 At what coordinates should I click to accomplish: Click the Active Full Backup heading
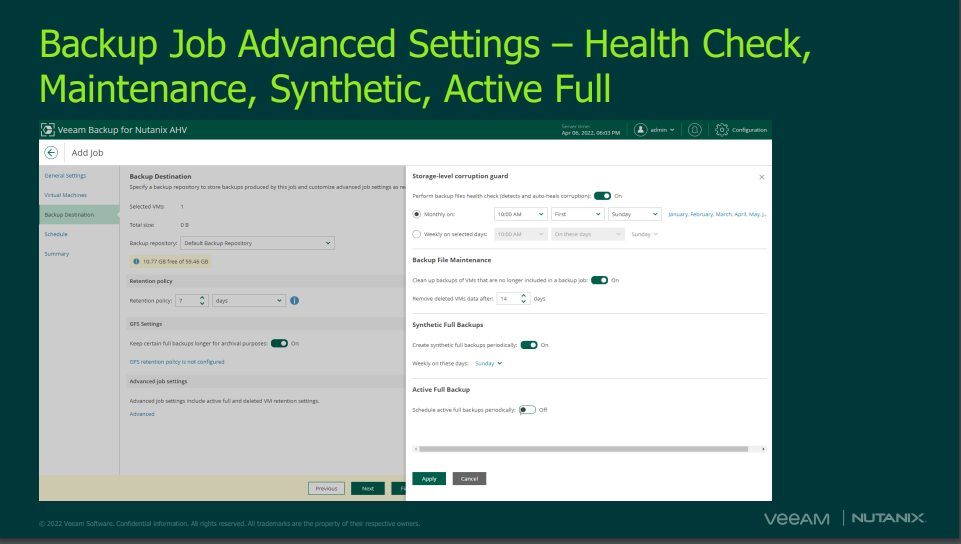pyautogui.click(x=441, y=390)
